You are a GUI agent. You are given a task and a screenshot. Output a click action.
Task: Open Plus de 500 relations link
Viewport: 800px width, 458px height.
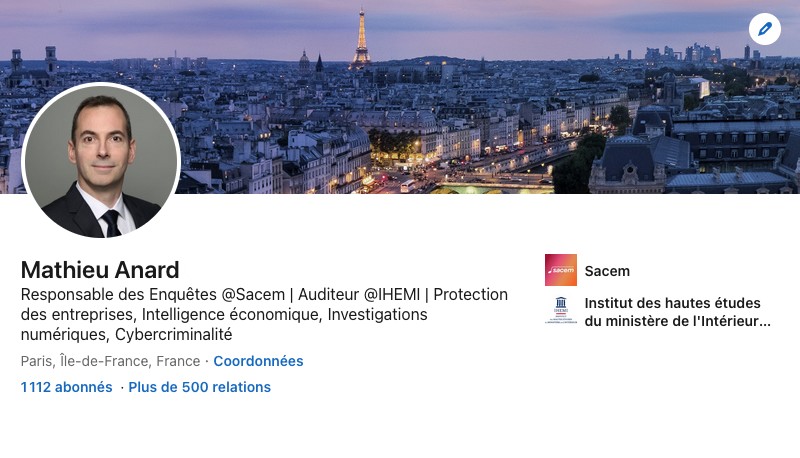(x=199, y=387)
